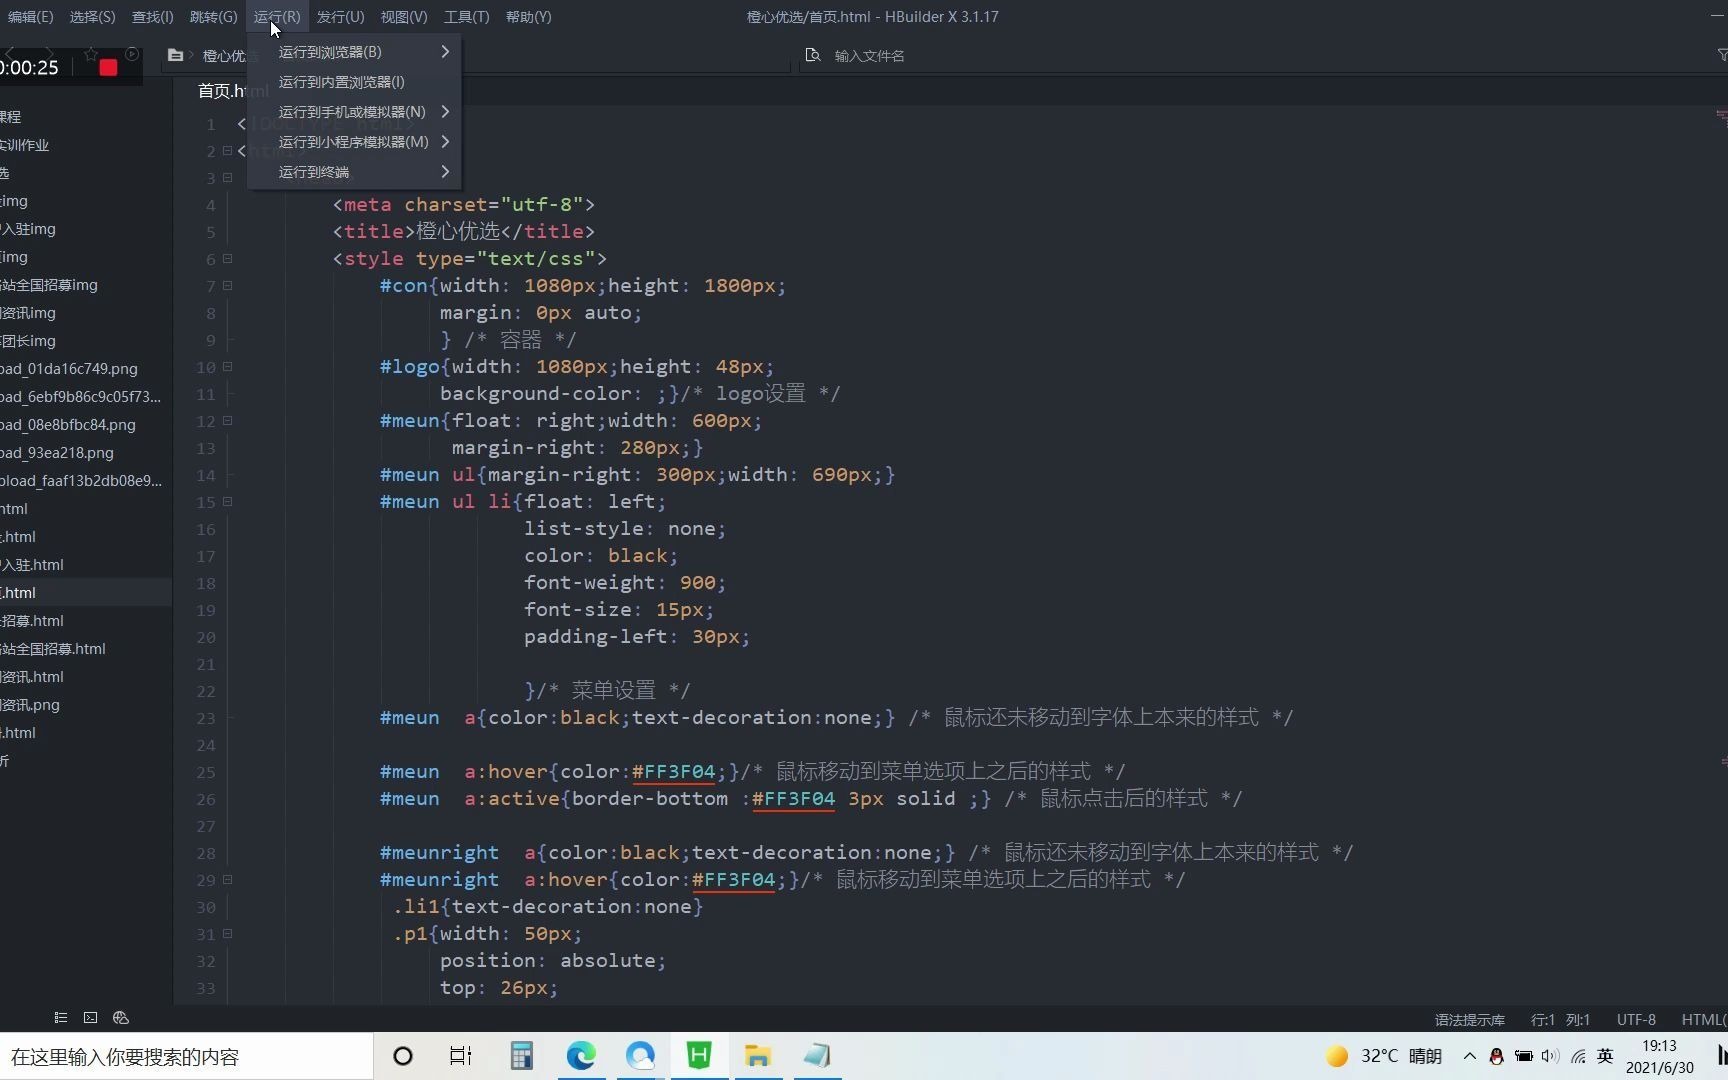Click the clock showing 19:13
This screenshot has height=1080, width=1728.
pyautogui.click(x=1659, y=1045)
